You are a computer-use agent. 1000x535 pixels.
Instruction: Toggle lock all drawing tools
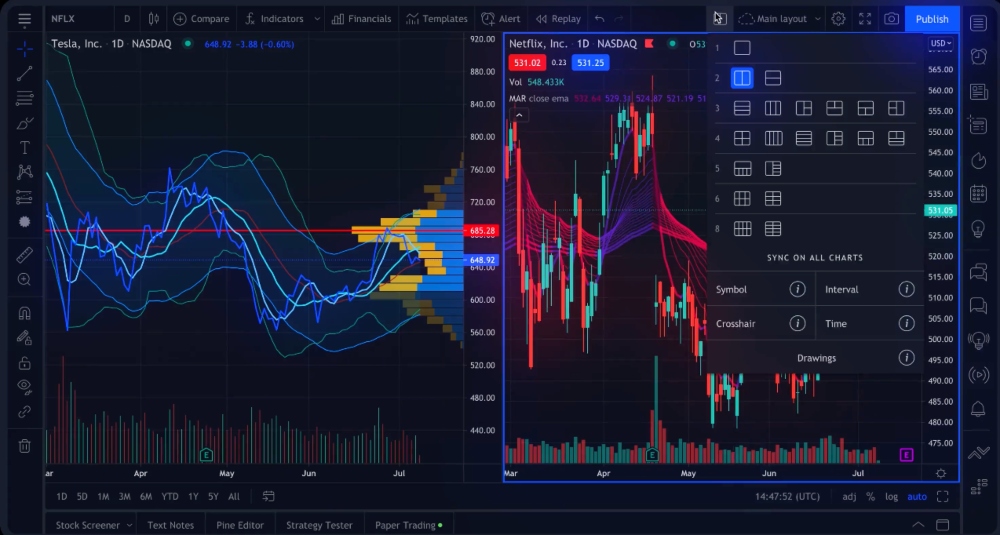[x=25, y=363]
